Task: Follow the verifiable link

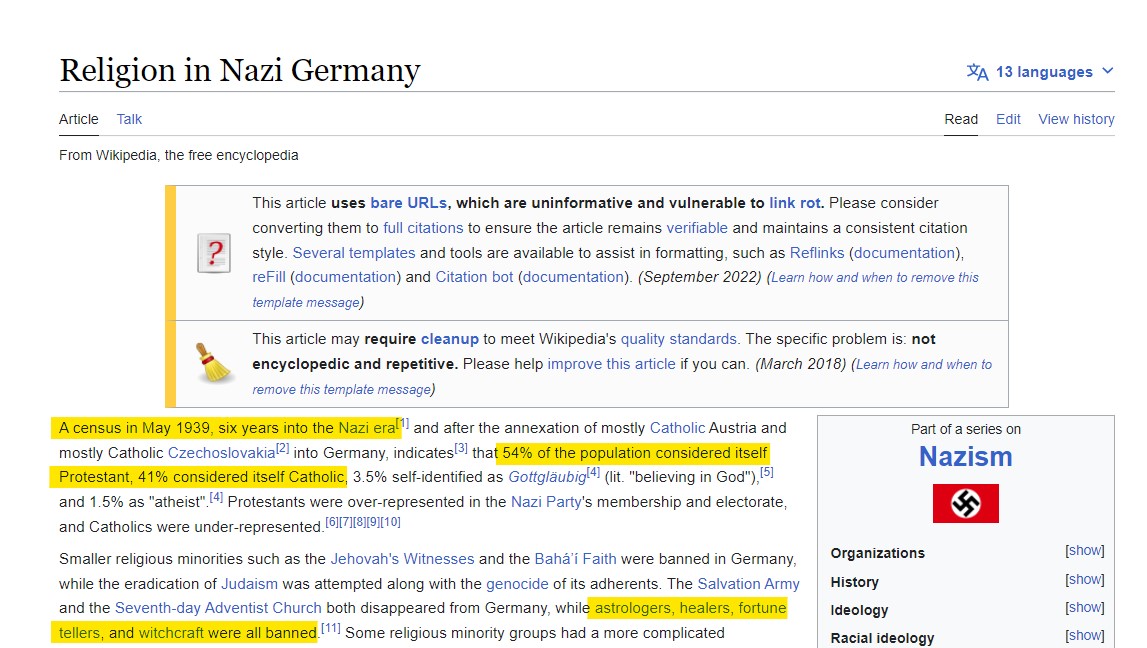Action: pos(696,228)
